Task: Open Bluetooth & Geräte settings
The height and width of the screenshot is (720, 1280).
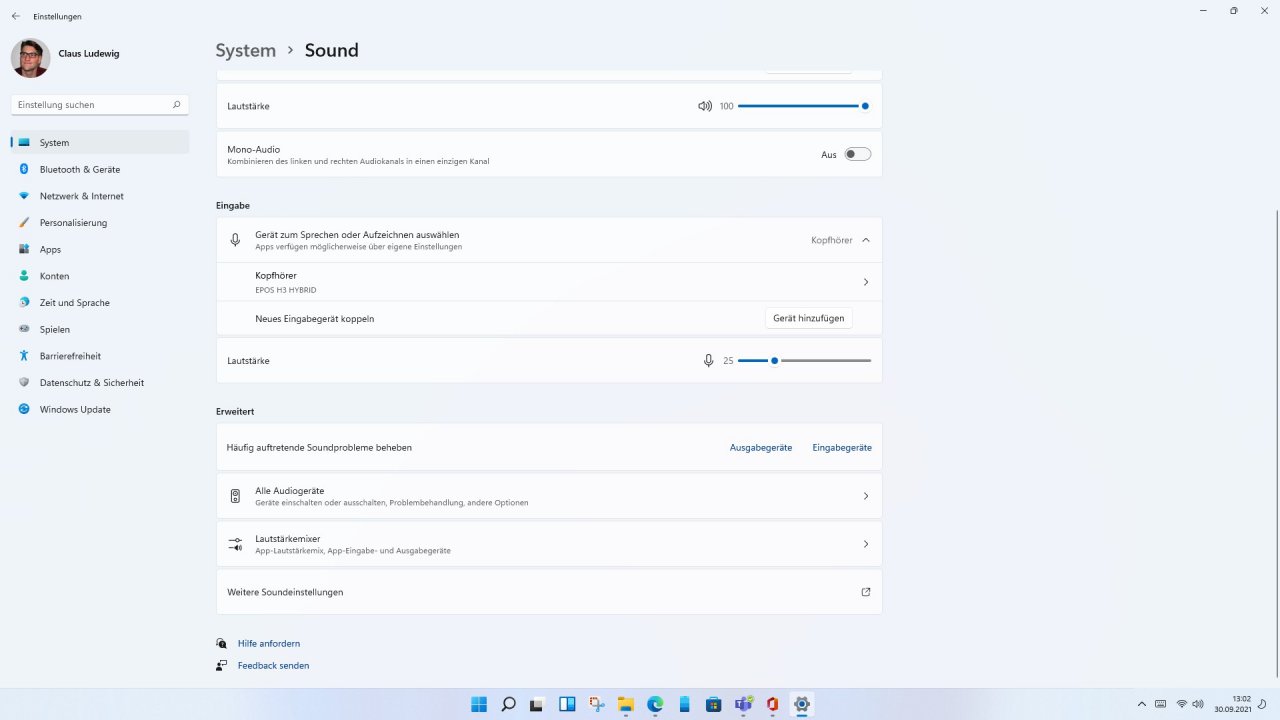Action: point(100,169)
